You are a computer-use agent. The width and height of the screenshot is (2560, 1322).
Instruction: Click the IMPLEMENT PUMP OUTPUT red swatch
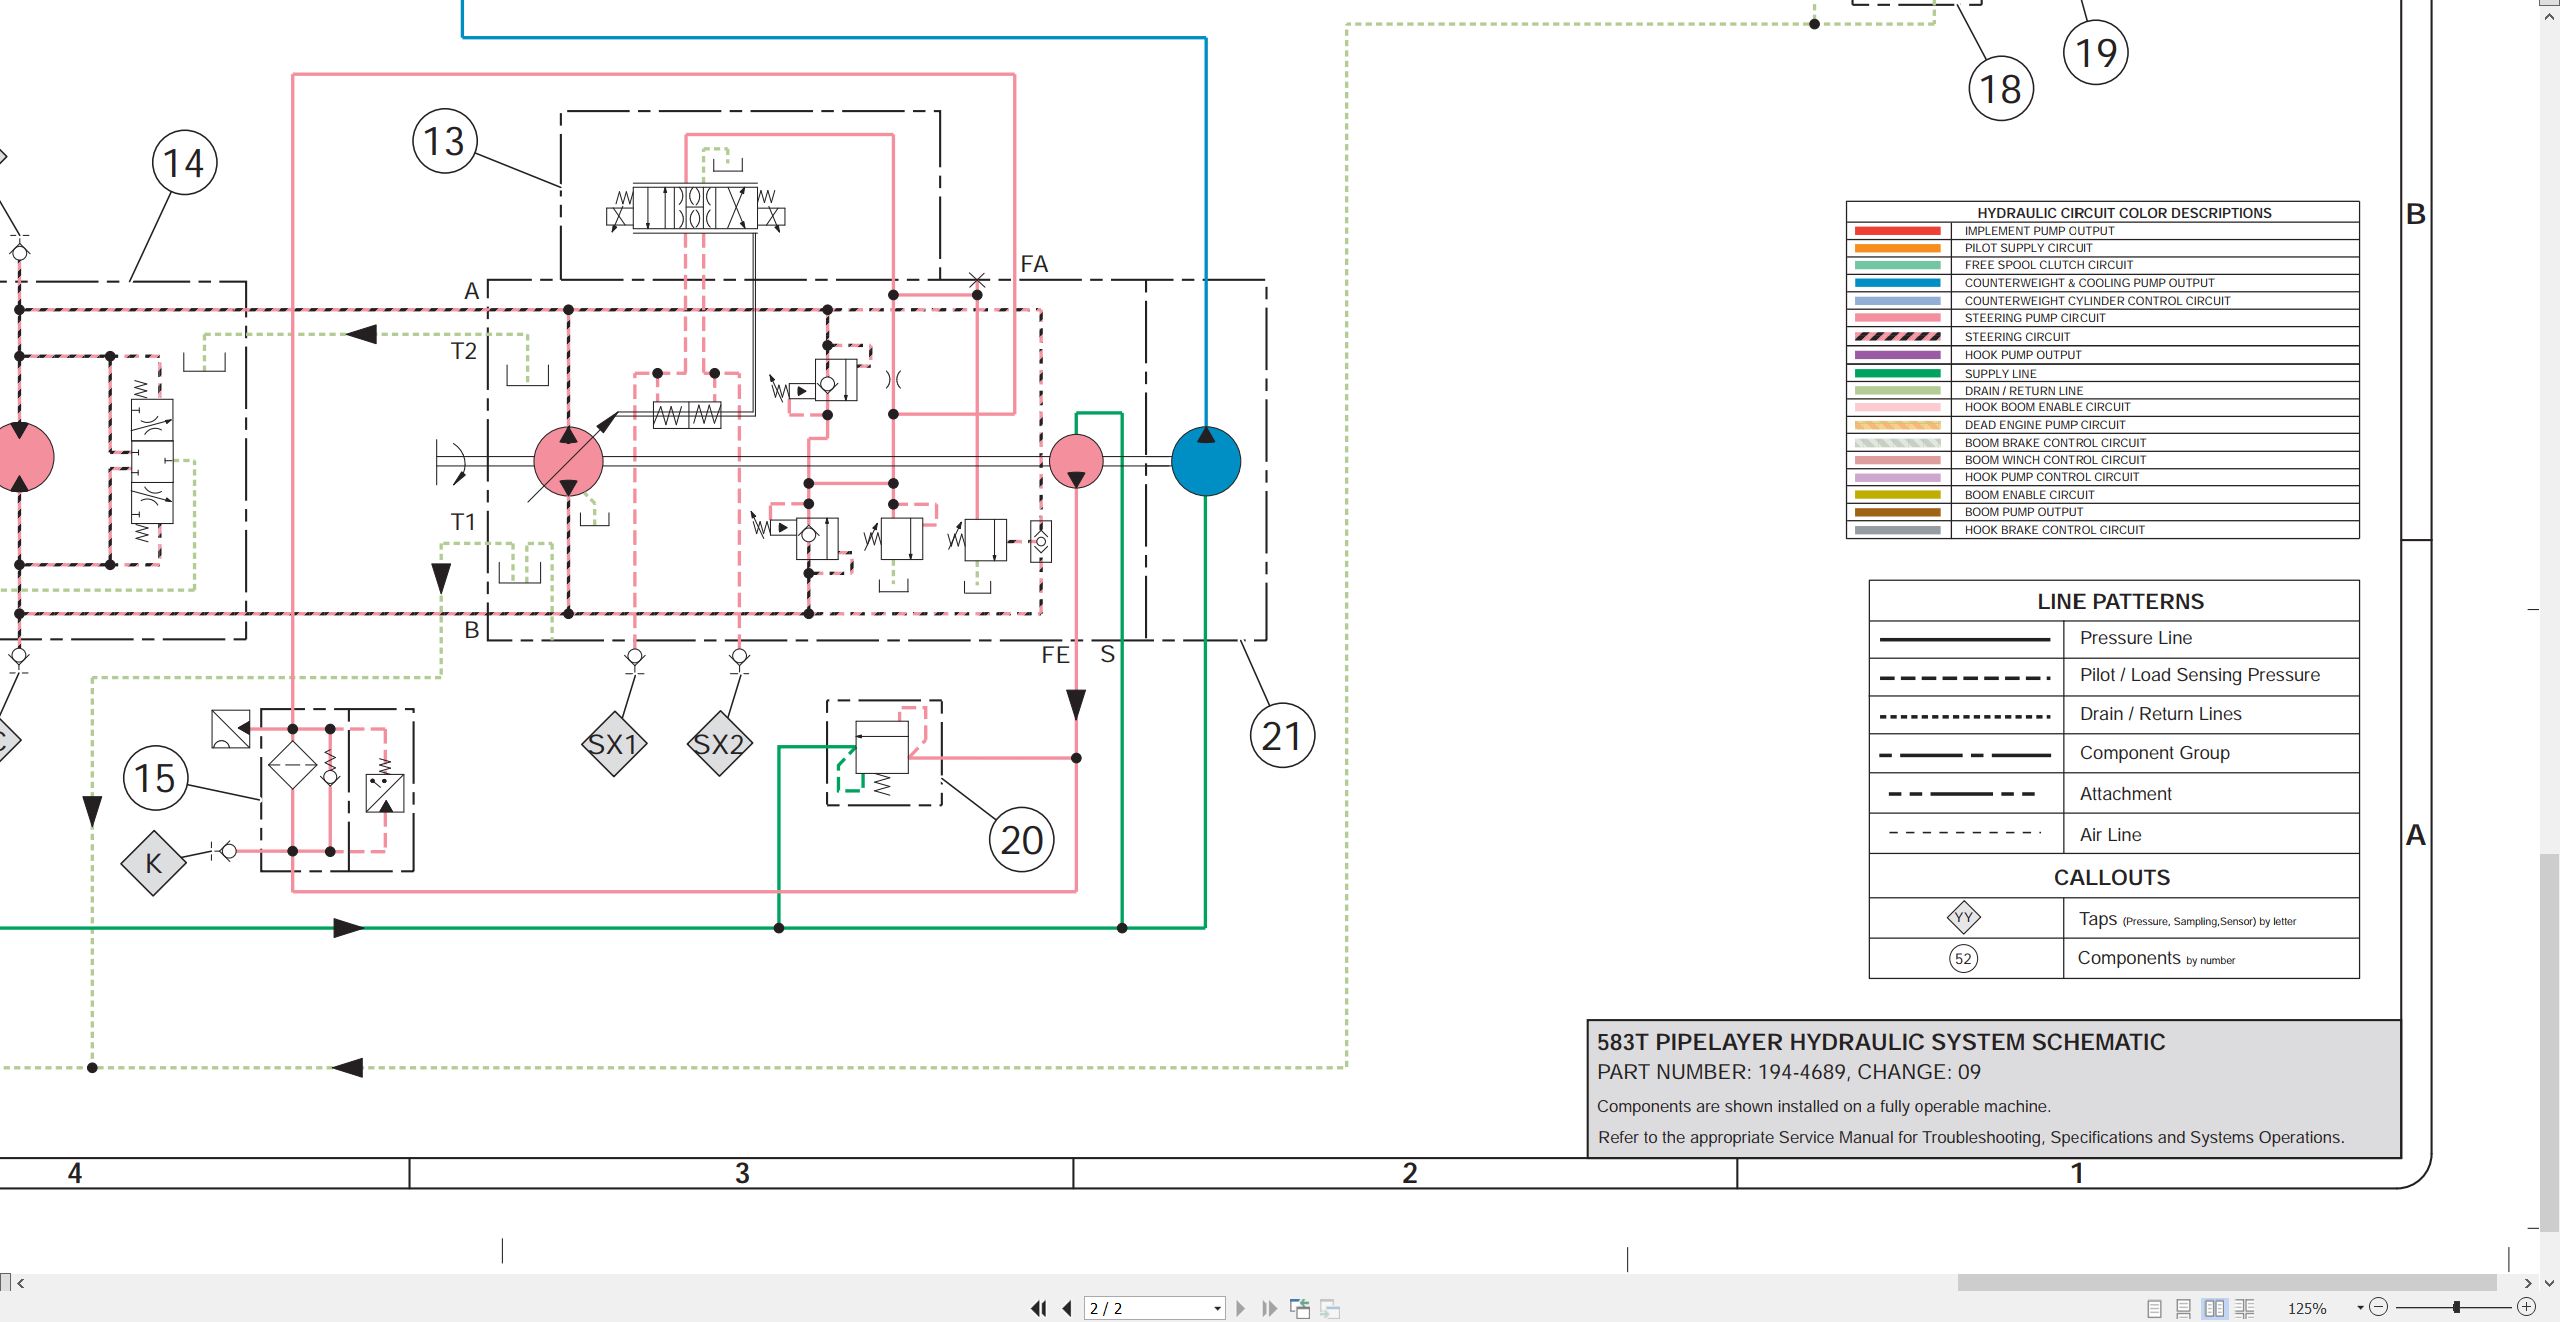click(1897, 231)
